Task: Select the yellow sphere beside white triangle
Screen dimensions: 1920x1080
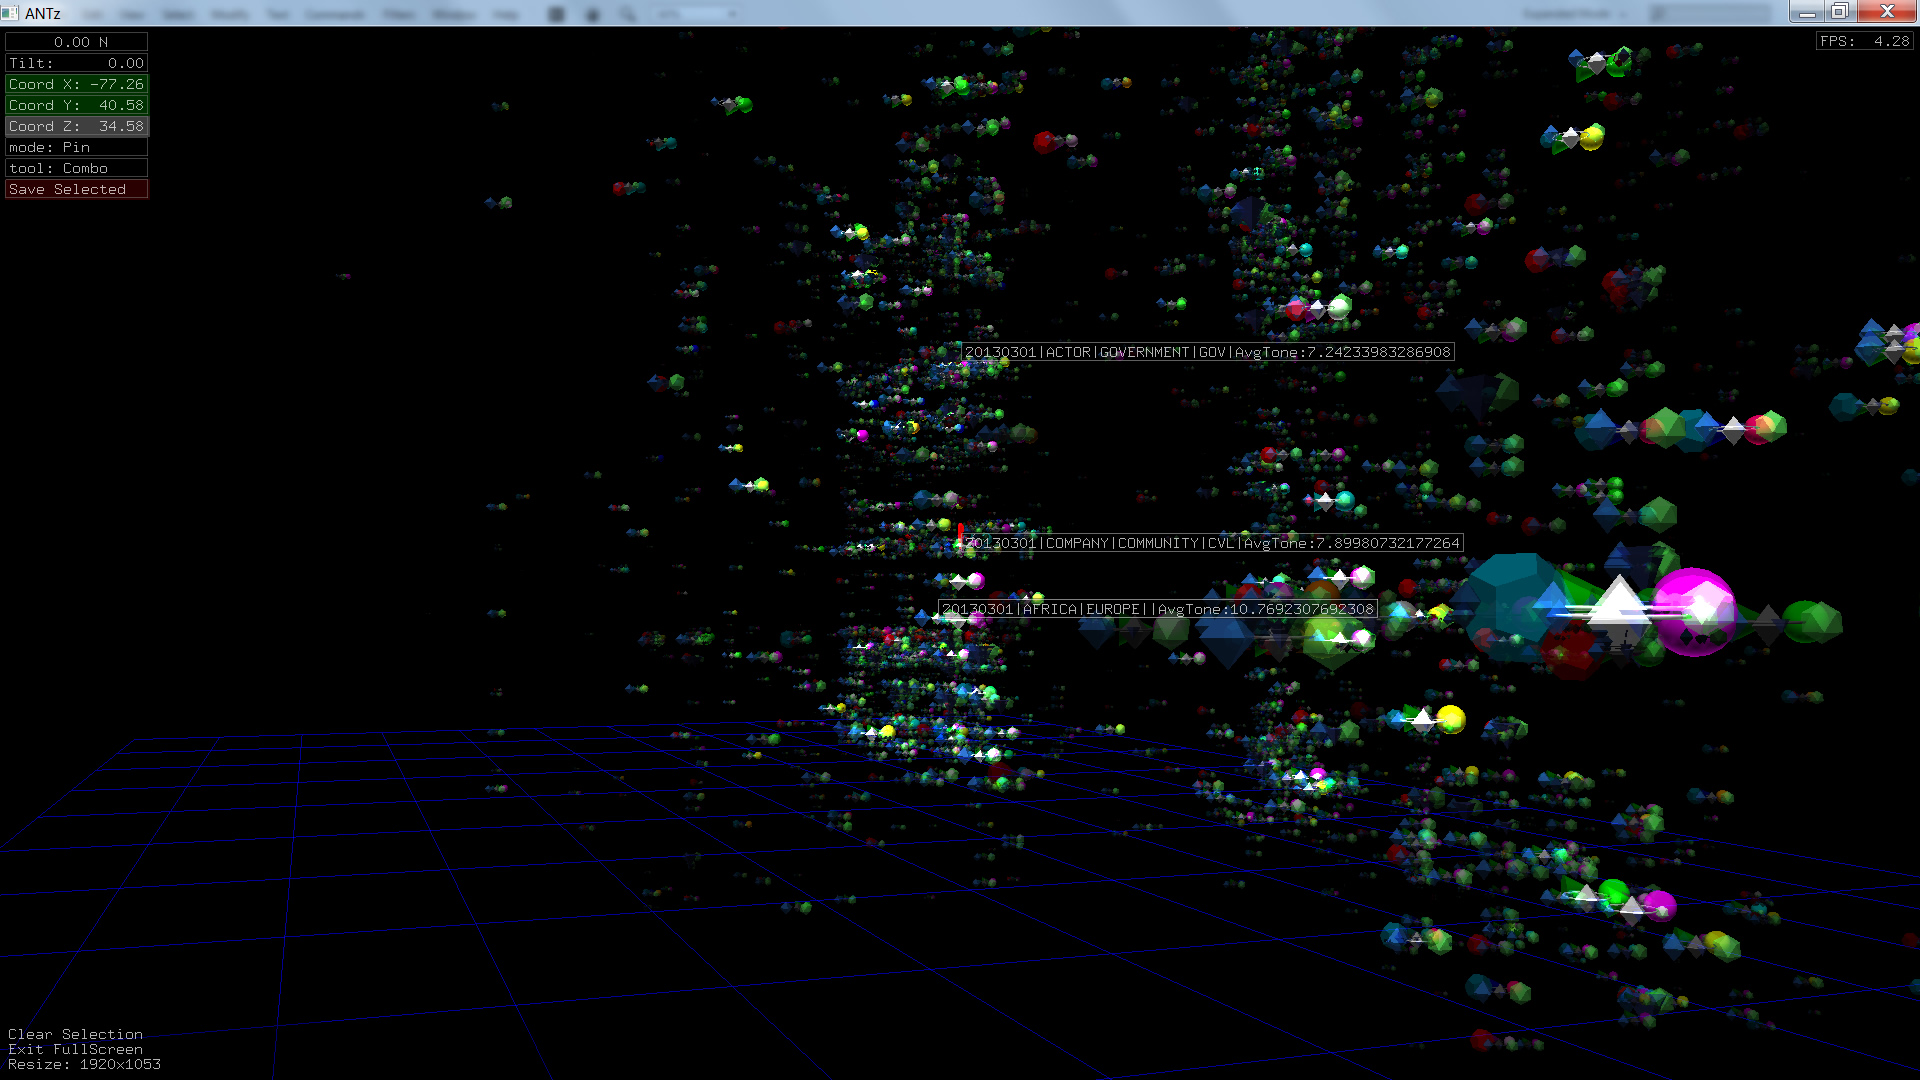Action: (1450, 718)
